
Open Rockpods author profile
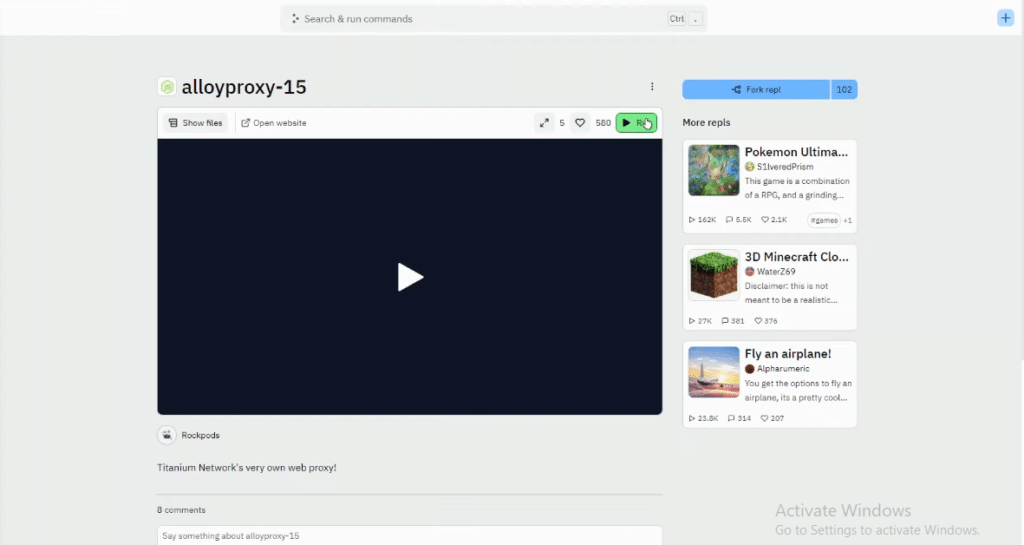tap(200, 435)
